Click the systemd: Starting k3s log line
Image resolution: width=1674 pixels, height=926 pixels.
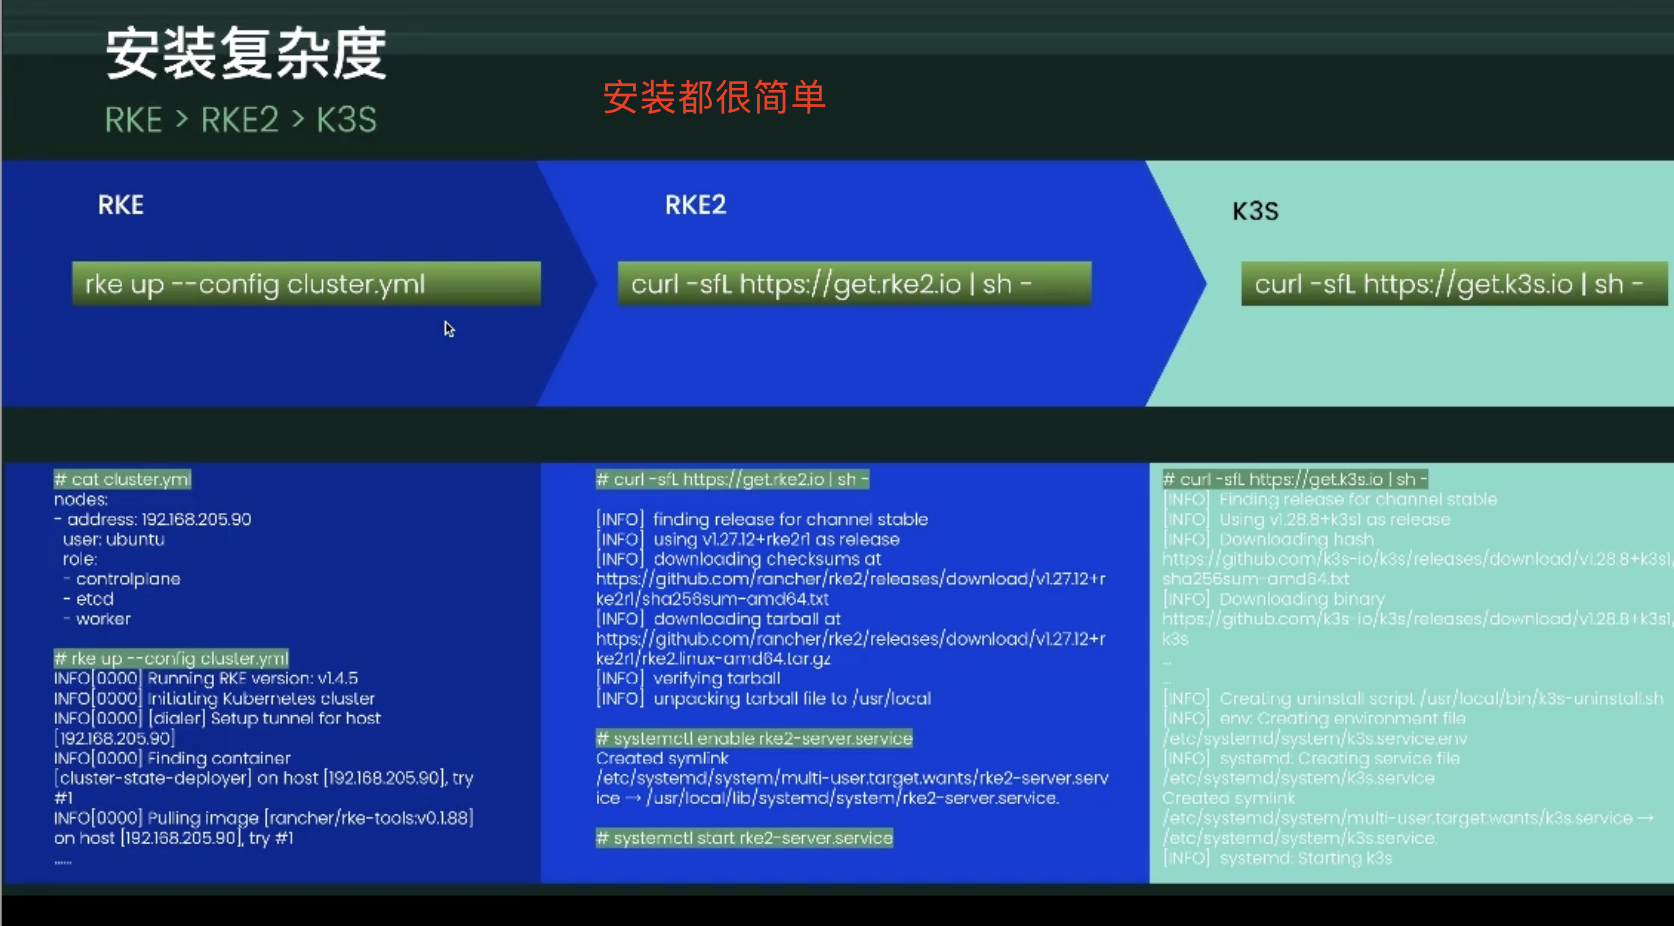click(x=1278, y=858)
